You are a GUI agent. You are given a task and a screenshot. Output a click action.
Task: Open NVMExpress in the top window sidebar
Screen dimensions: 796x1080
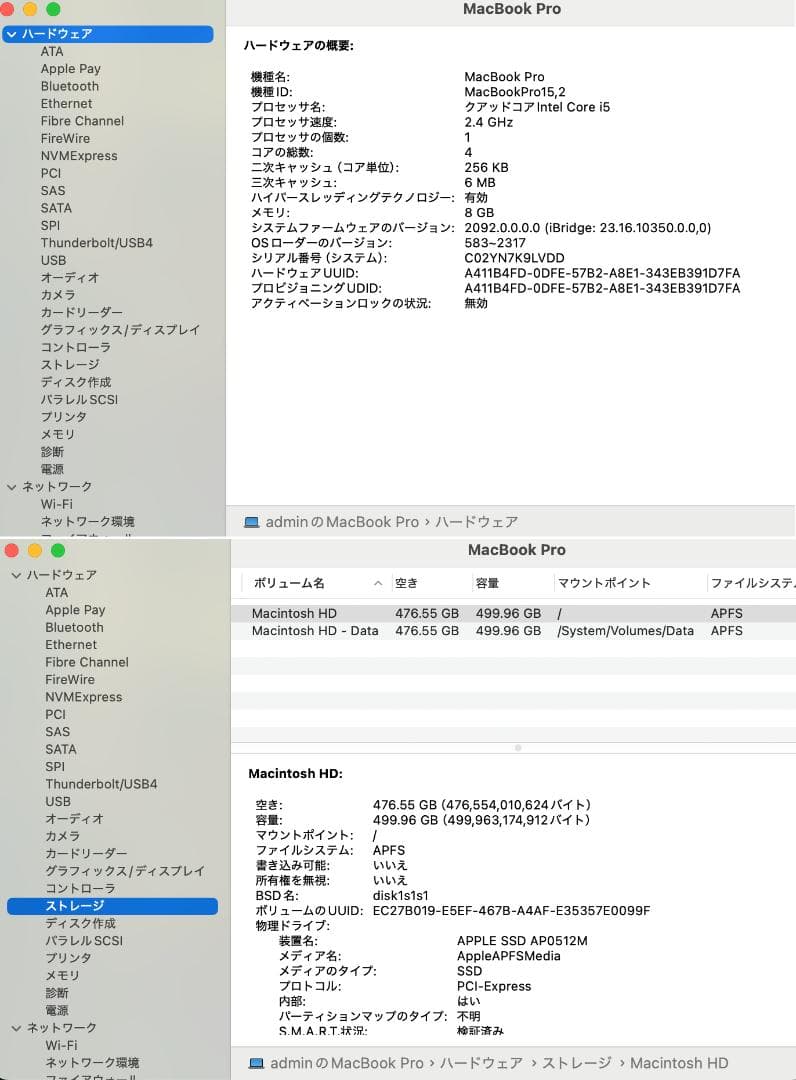[x=78, y=156]
